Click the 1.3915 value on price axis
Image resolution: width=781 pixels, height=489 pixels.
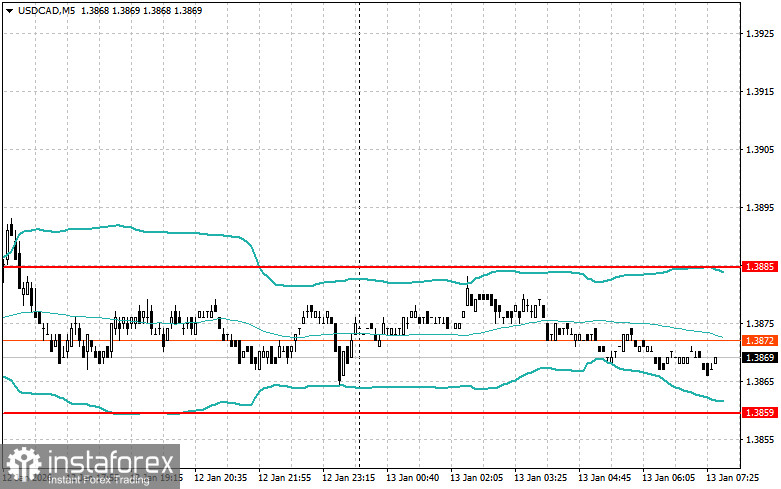(x=760, y=92)
